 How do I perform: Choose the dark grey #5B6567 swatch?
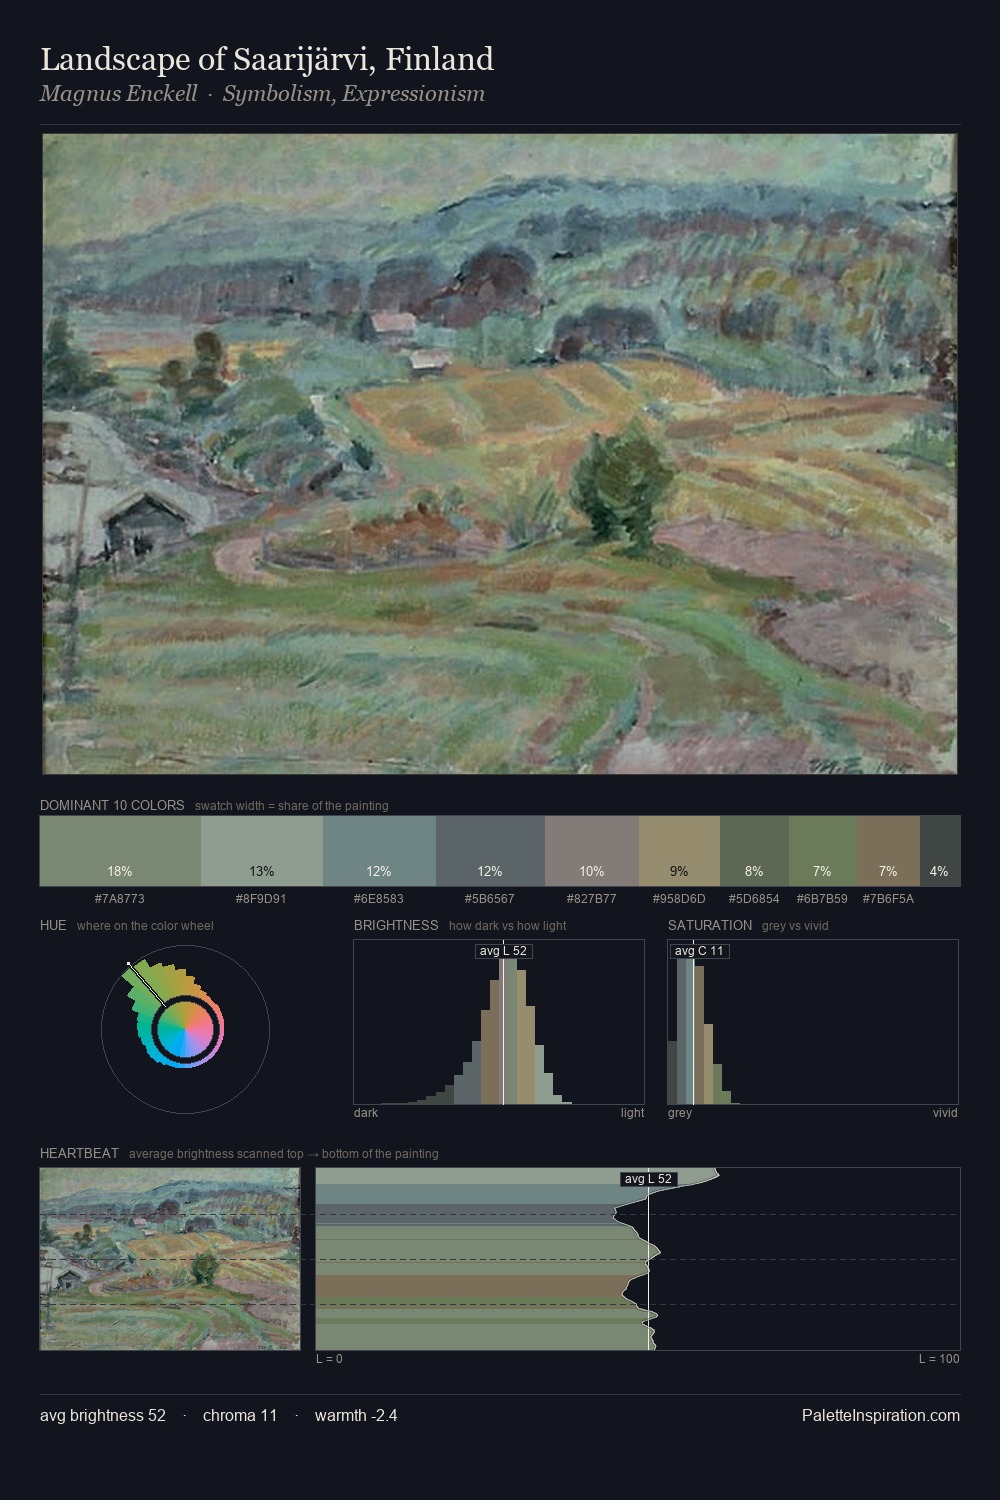click(490, 851)
